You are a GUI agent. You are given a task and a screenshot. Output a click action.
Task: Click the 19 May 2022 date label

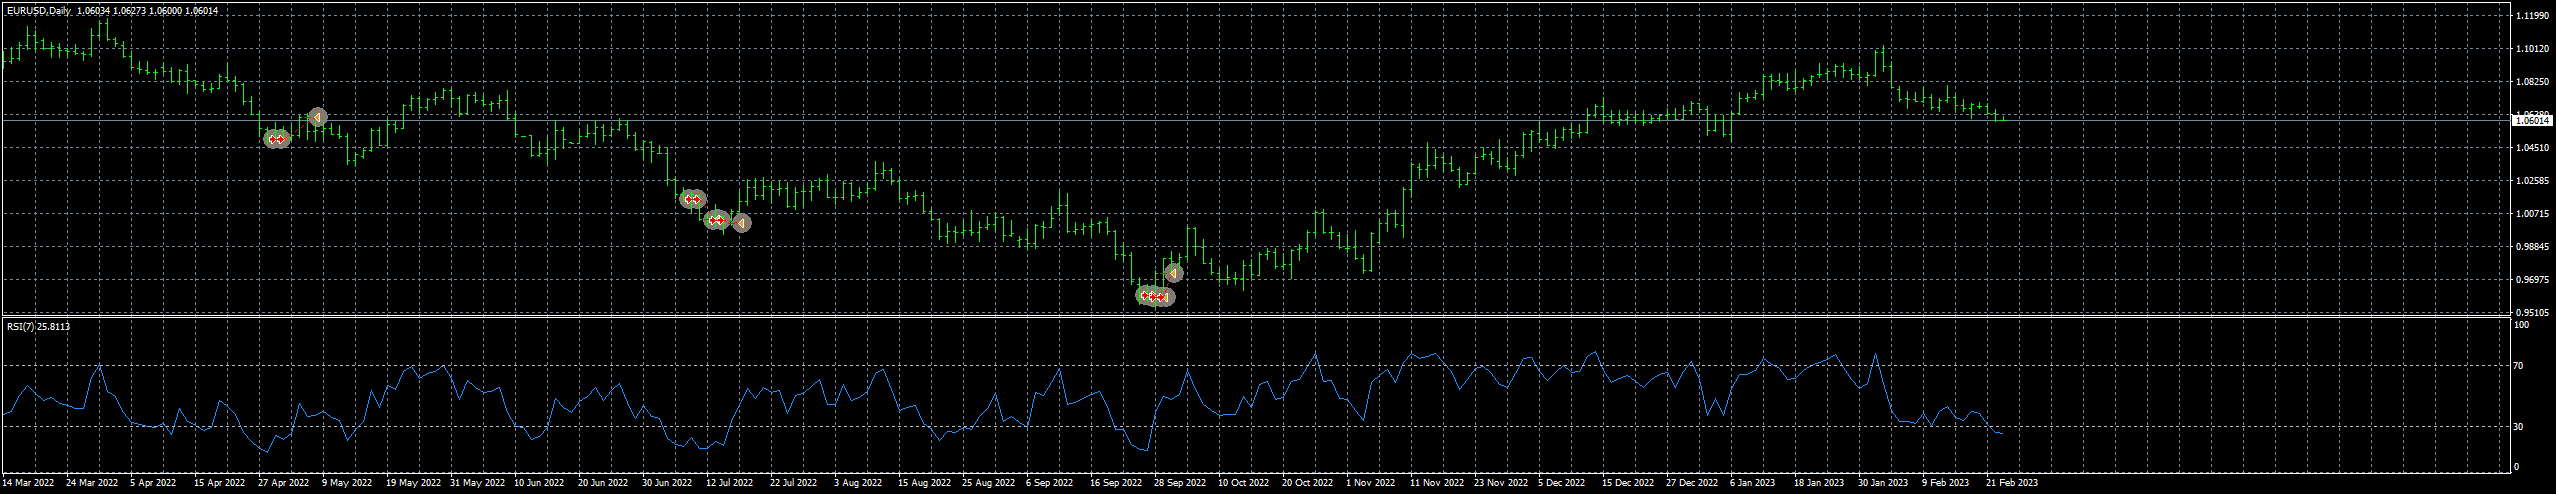coord(412,482)
